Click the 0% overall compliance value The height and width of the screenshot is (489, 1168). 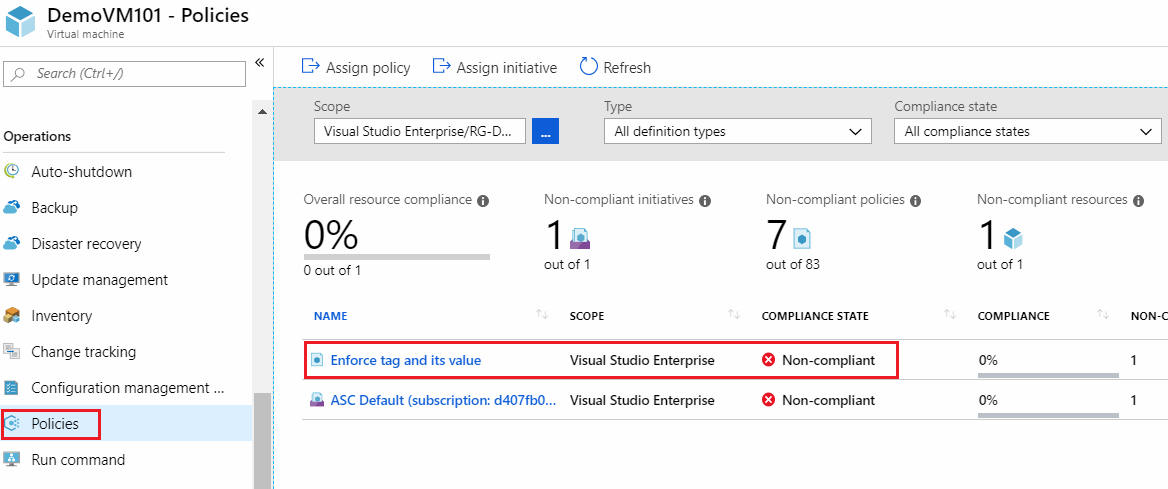tap(331, 235)
